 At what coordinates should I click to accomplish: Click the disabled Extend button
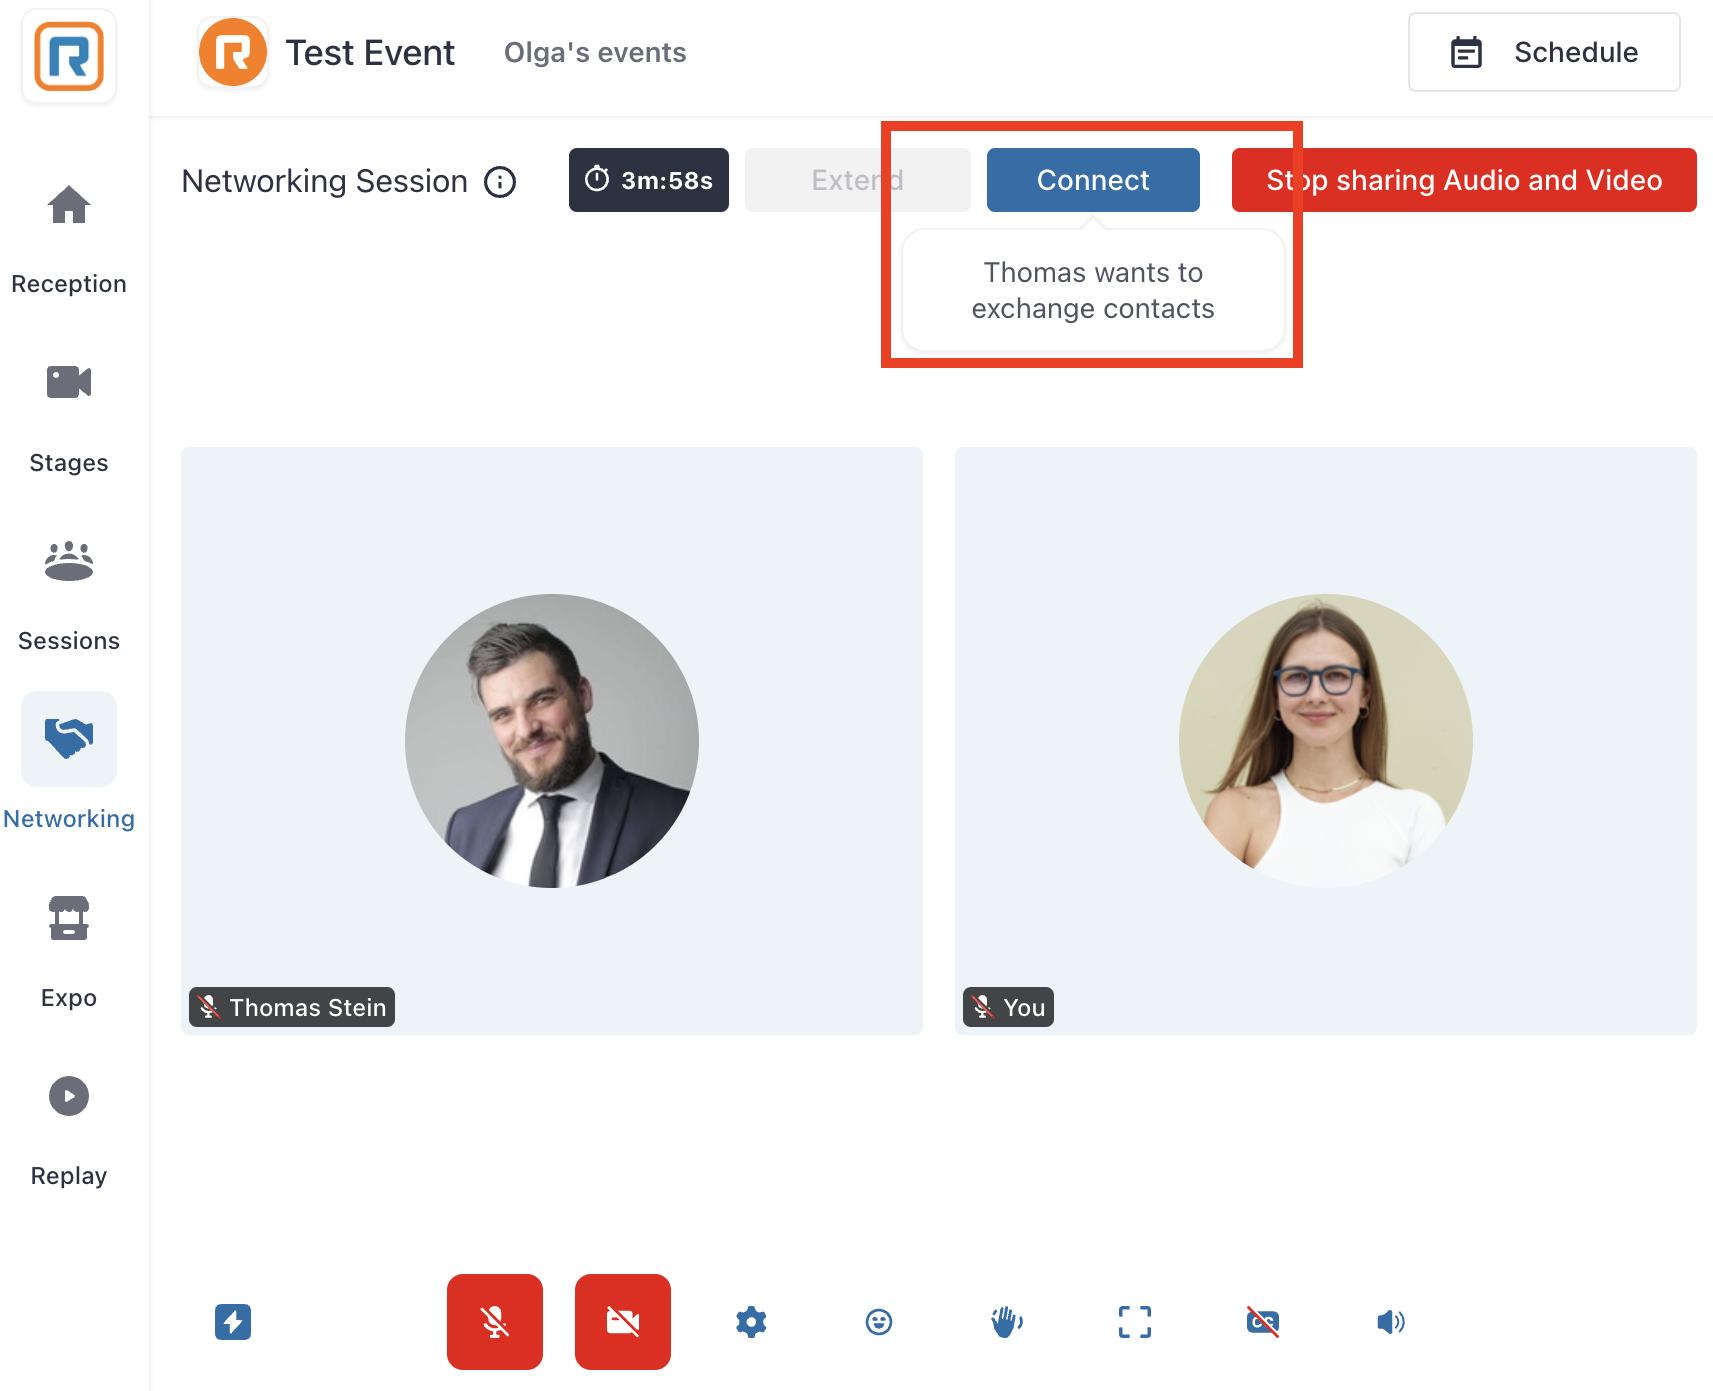pyautogui.click(x=858, y=180)
